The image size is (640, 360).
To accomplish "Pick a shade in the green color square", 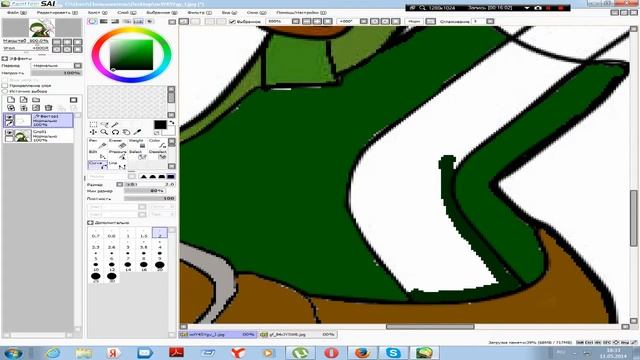I will coord(131,55).
